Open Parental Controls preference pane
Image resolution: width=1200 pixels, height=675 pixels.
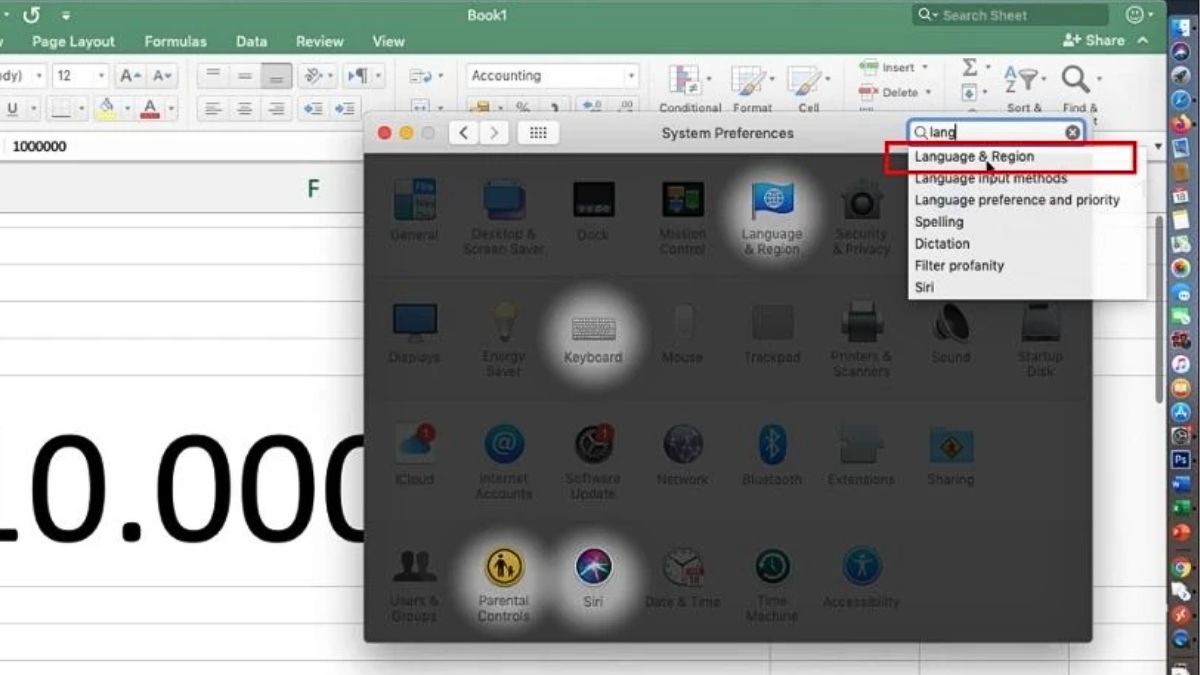(x=503, y=584)
